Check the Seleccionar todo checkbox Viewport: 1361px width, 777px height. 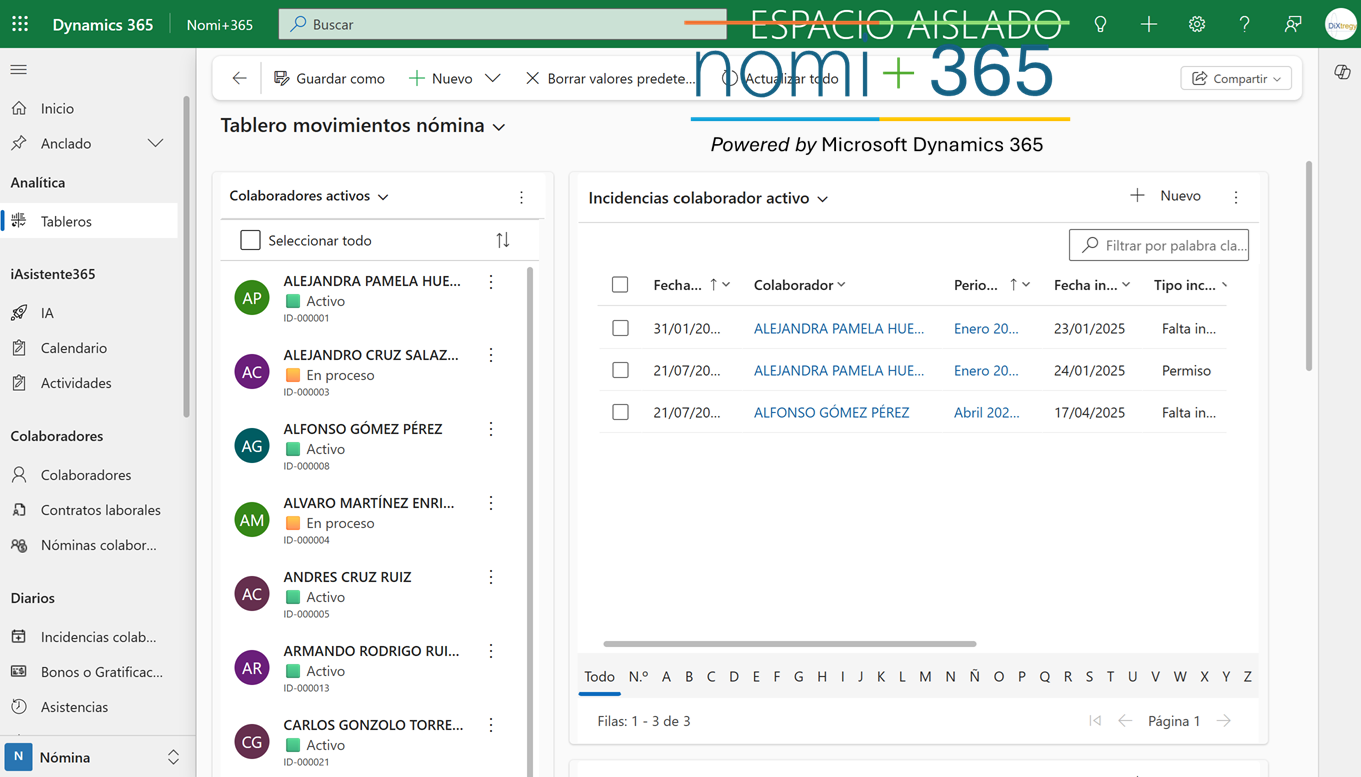[x=250, y=240]
